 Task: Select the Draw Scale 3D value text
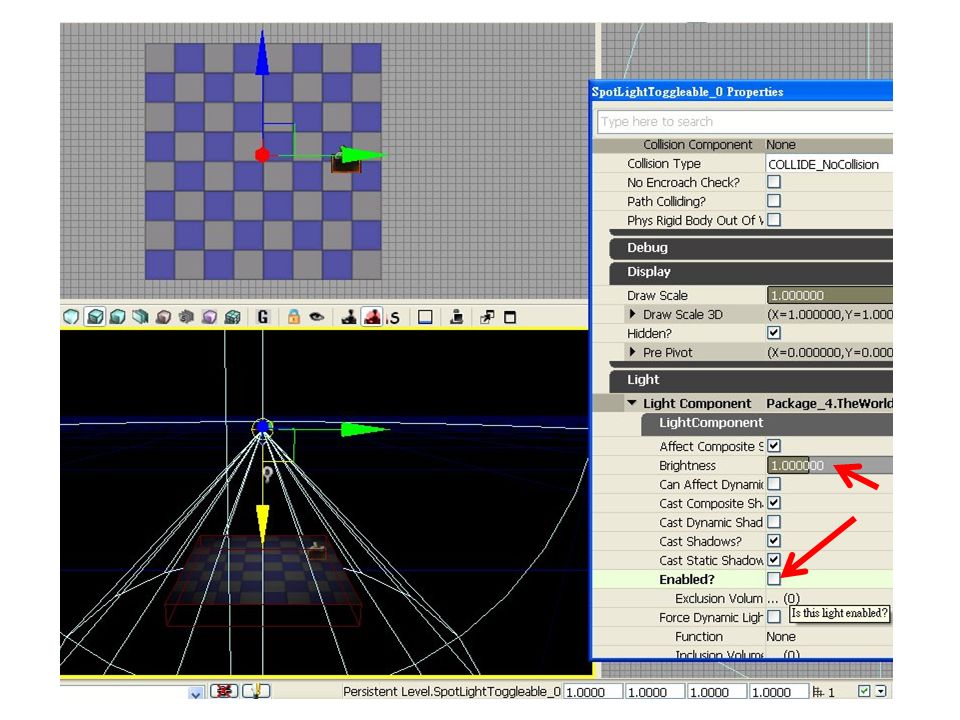[x=830, y=315]
